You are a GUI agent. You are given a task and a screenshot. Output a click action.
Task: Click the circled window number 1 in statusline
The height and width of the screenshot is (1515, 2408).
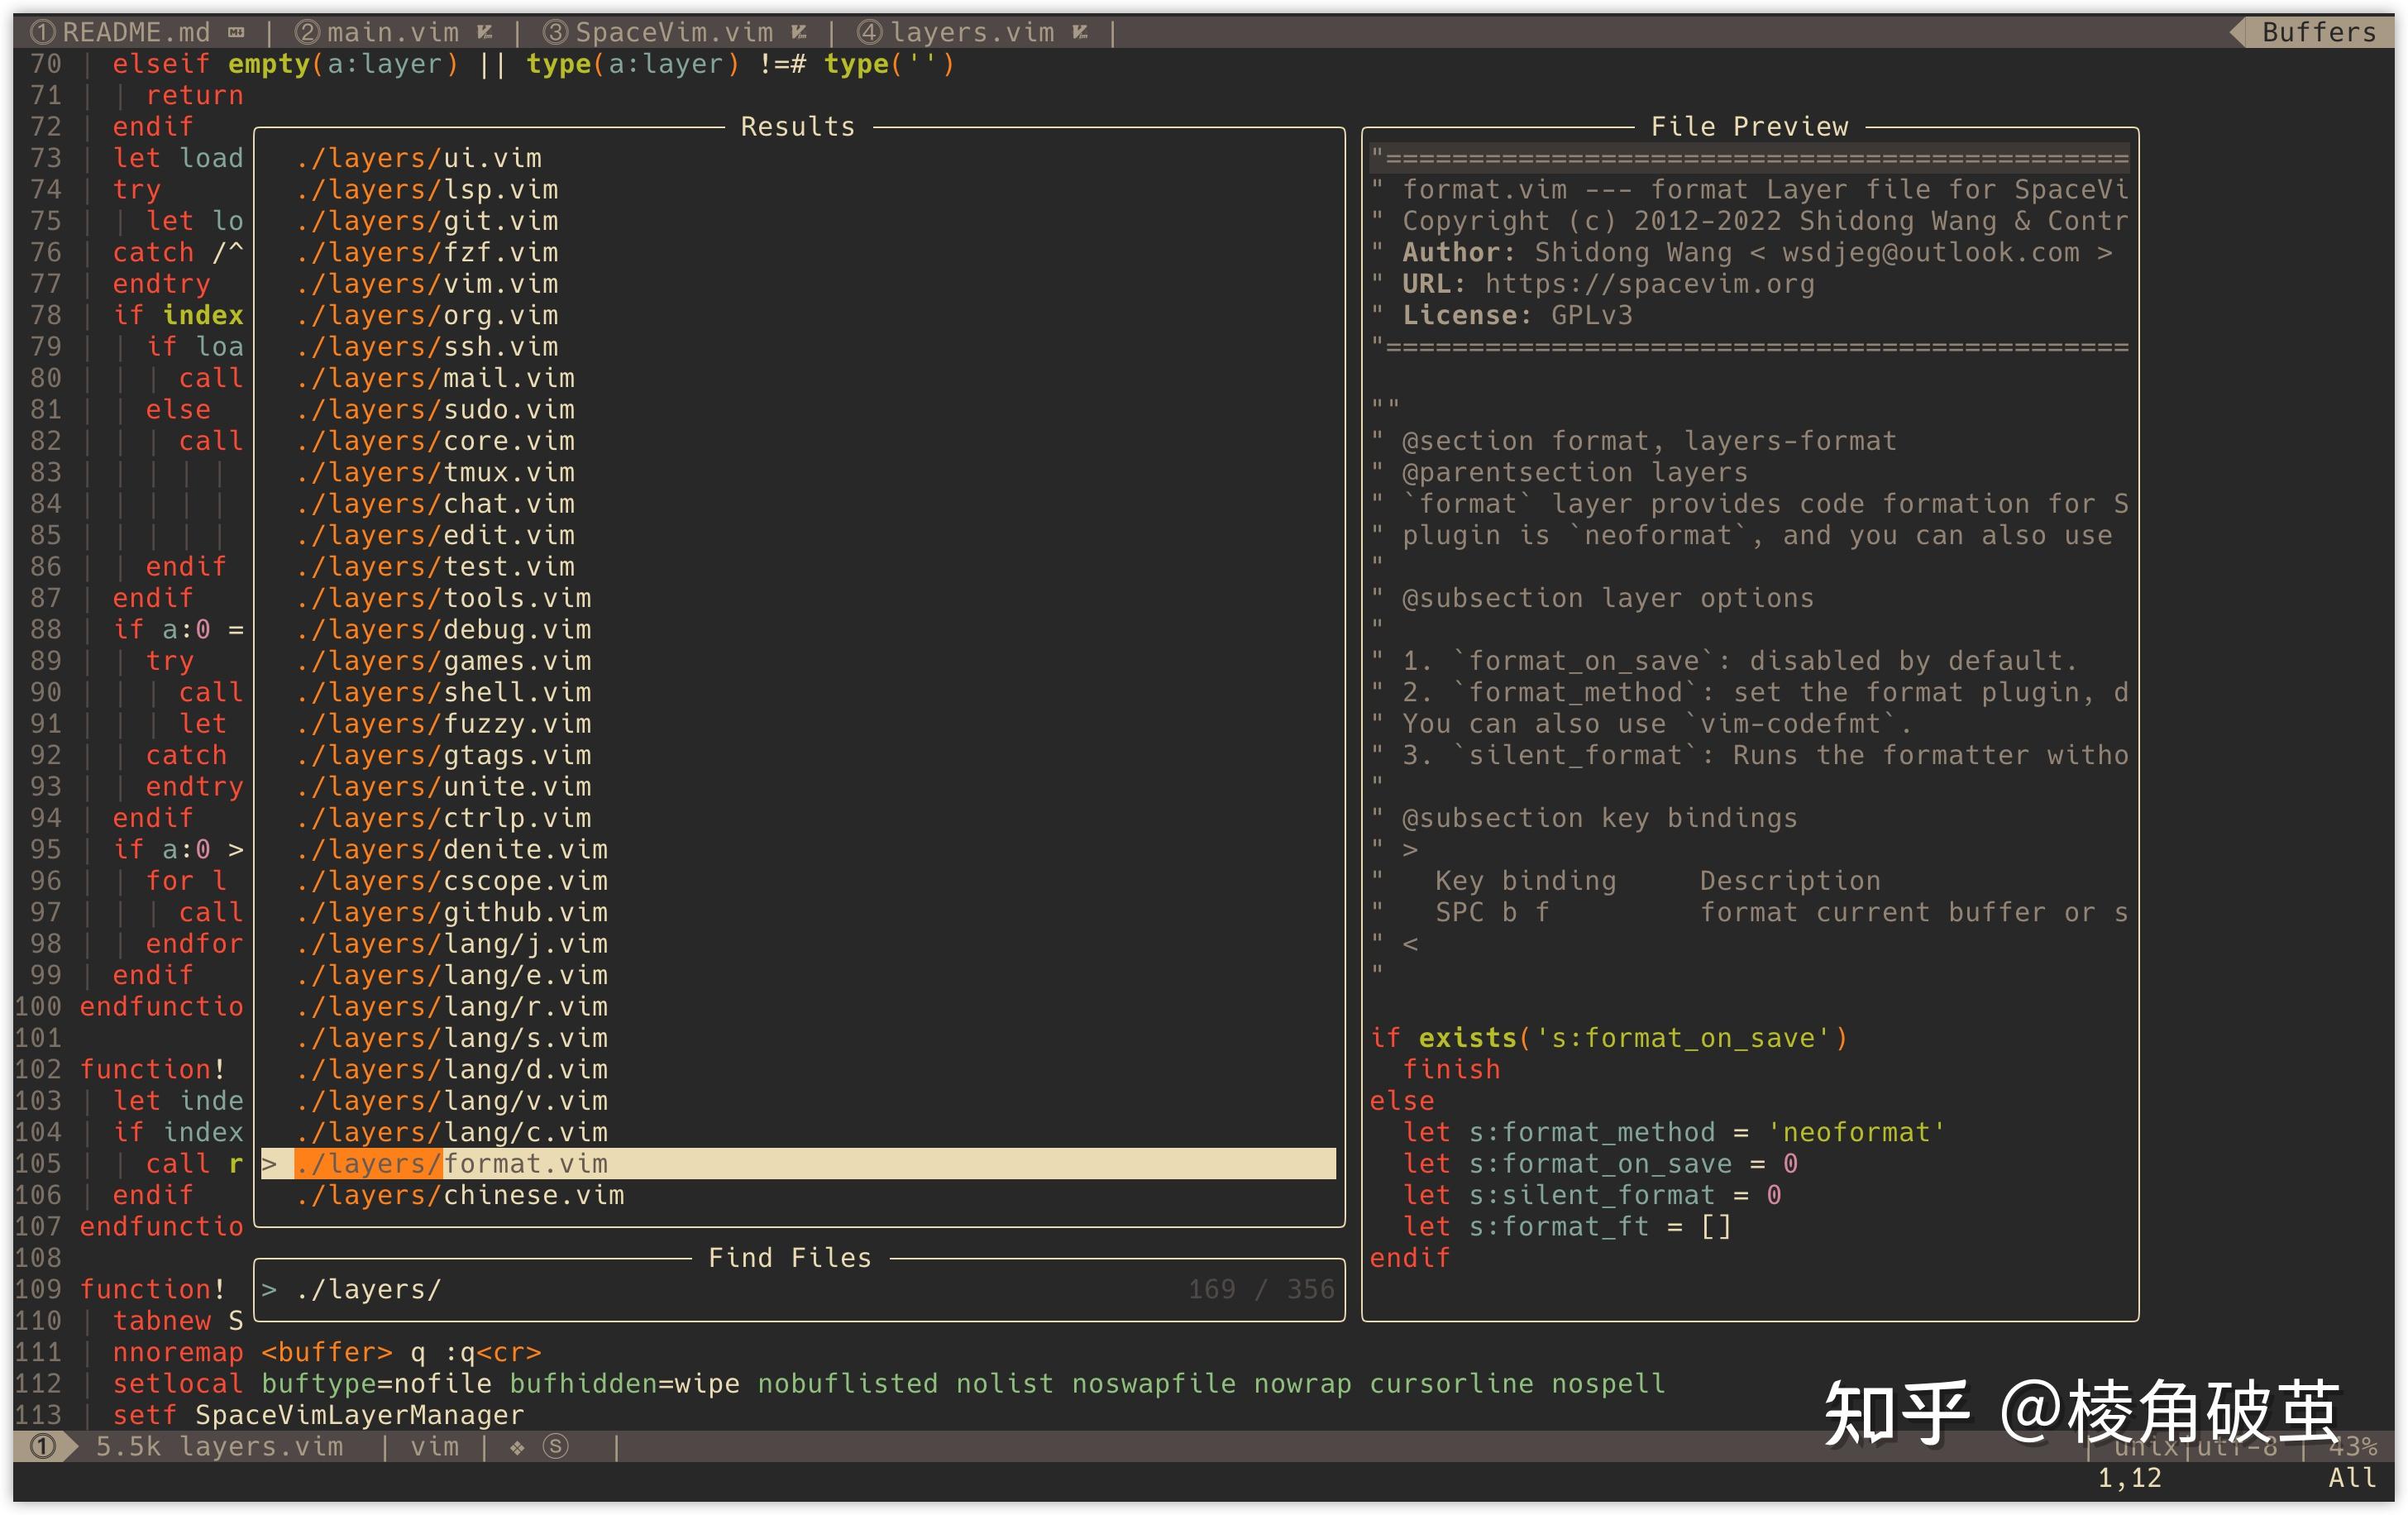(x=42, y=1446)
